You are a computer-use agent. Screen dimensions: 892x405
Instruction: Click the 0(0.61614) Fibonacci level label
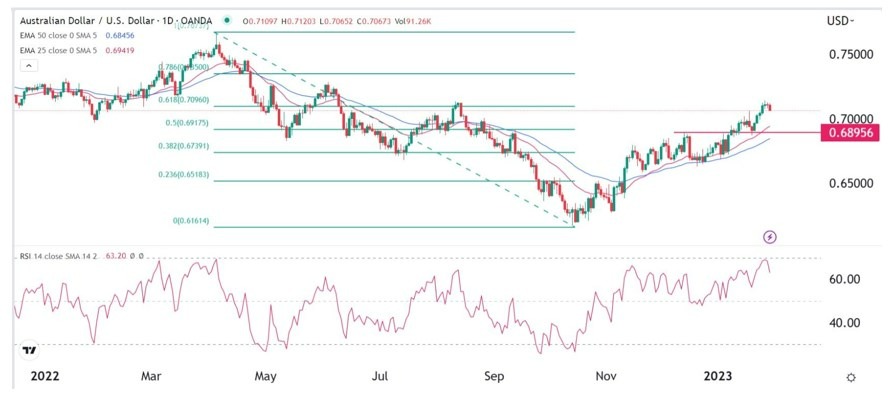point(189,221)
